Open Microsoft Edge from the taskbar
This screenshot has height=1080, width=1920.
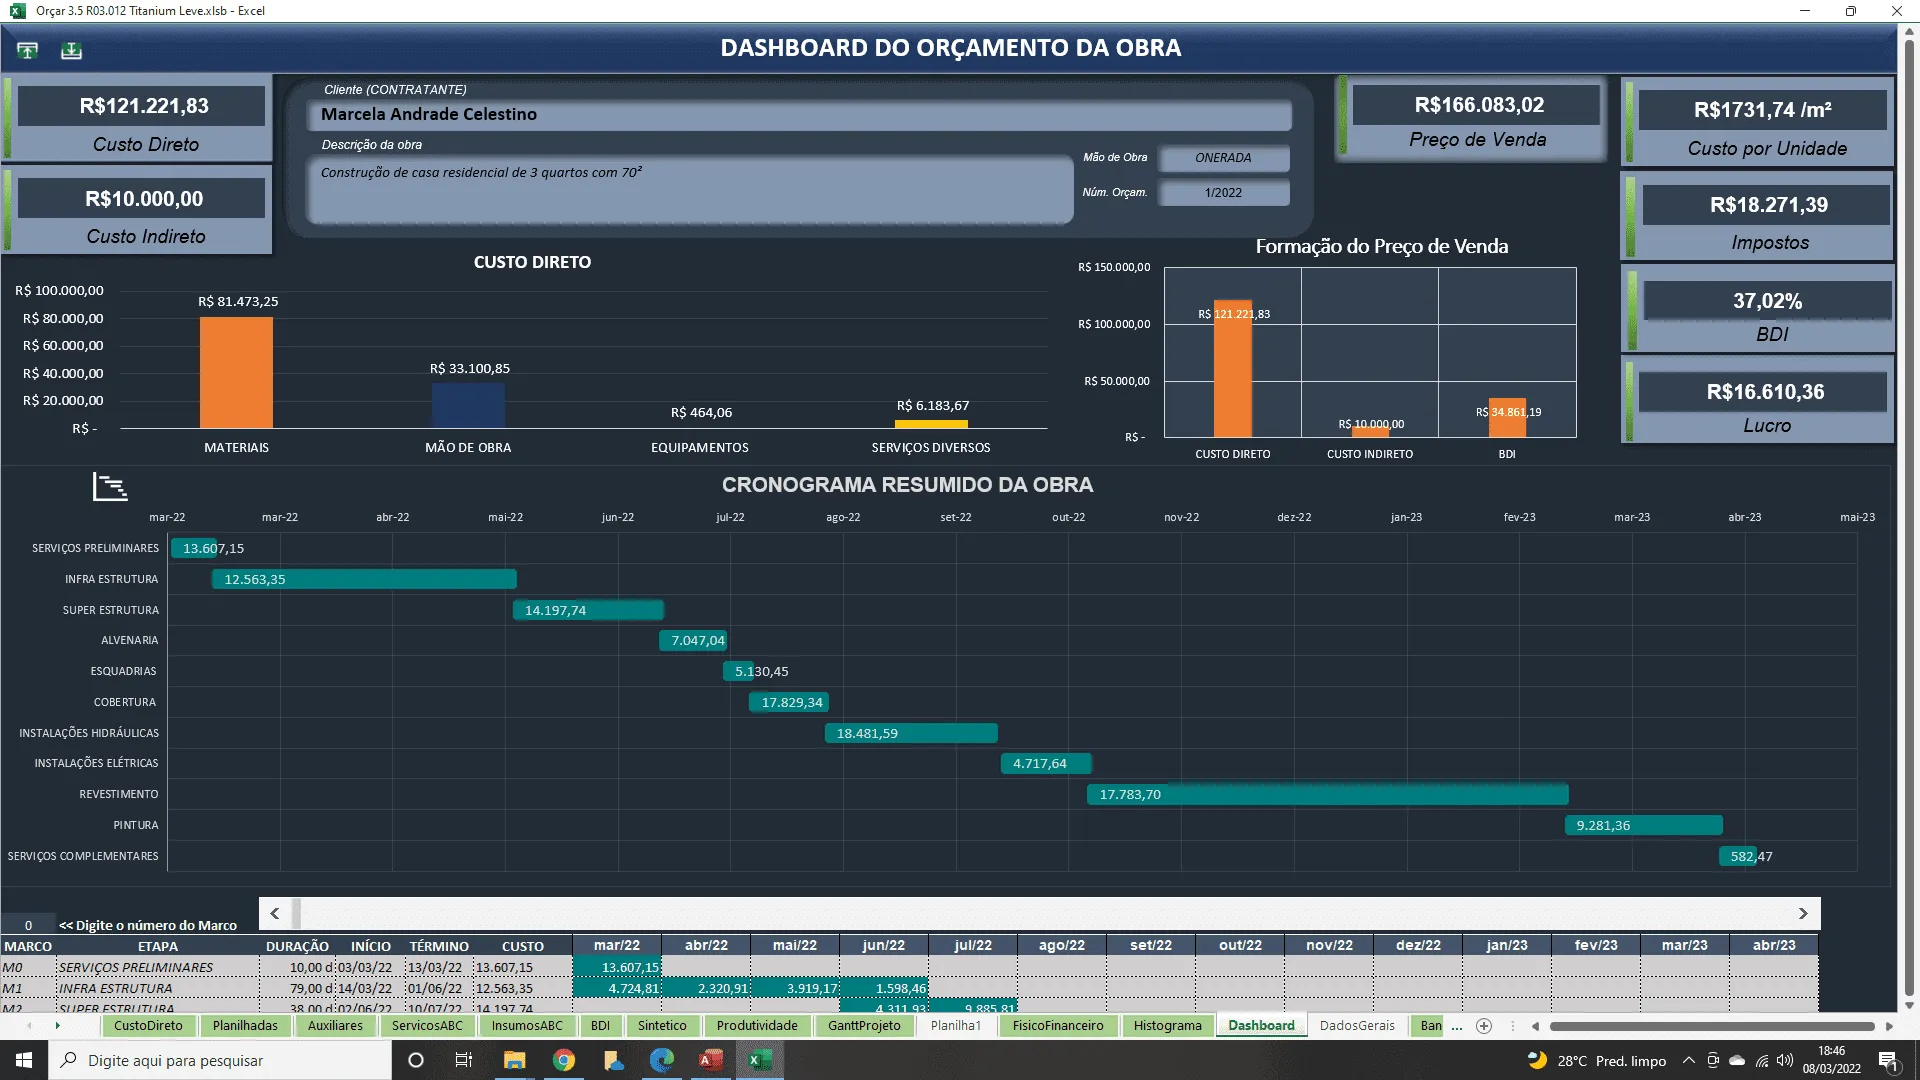click(662, 1060)
